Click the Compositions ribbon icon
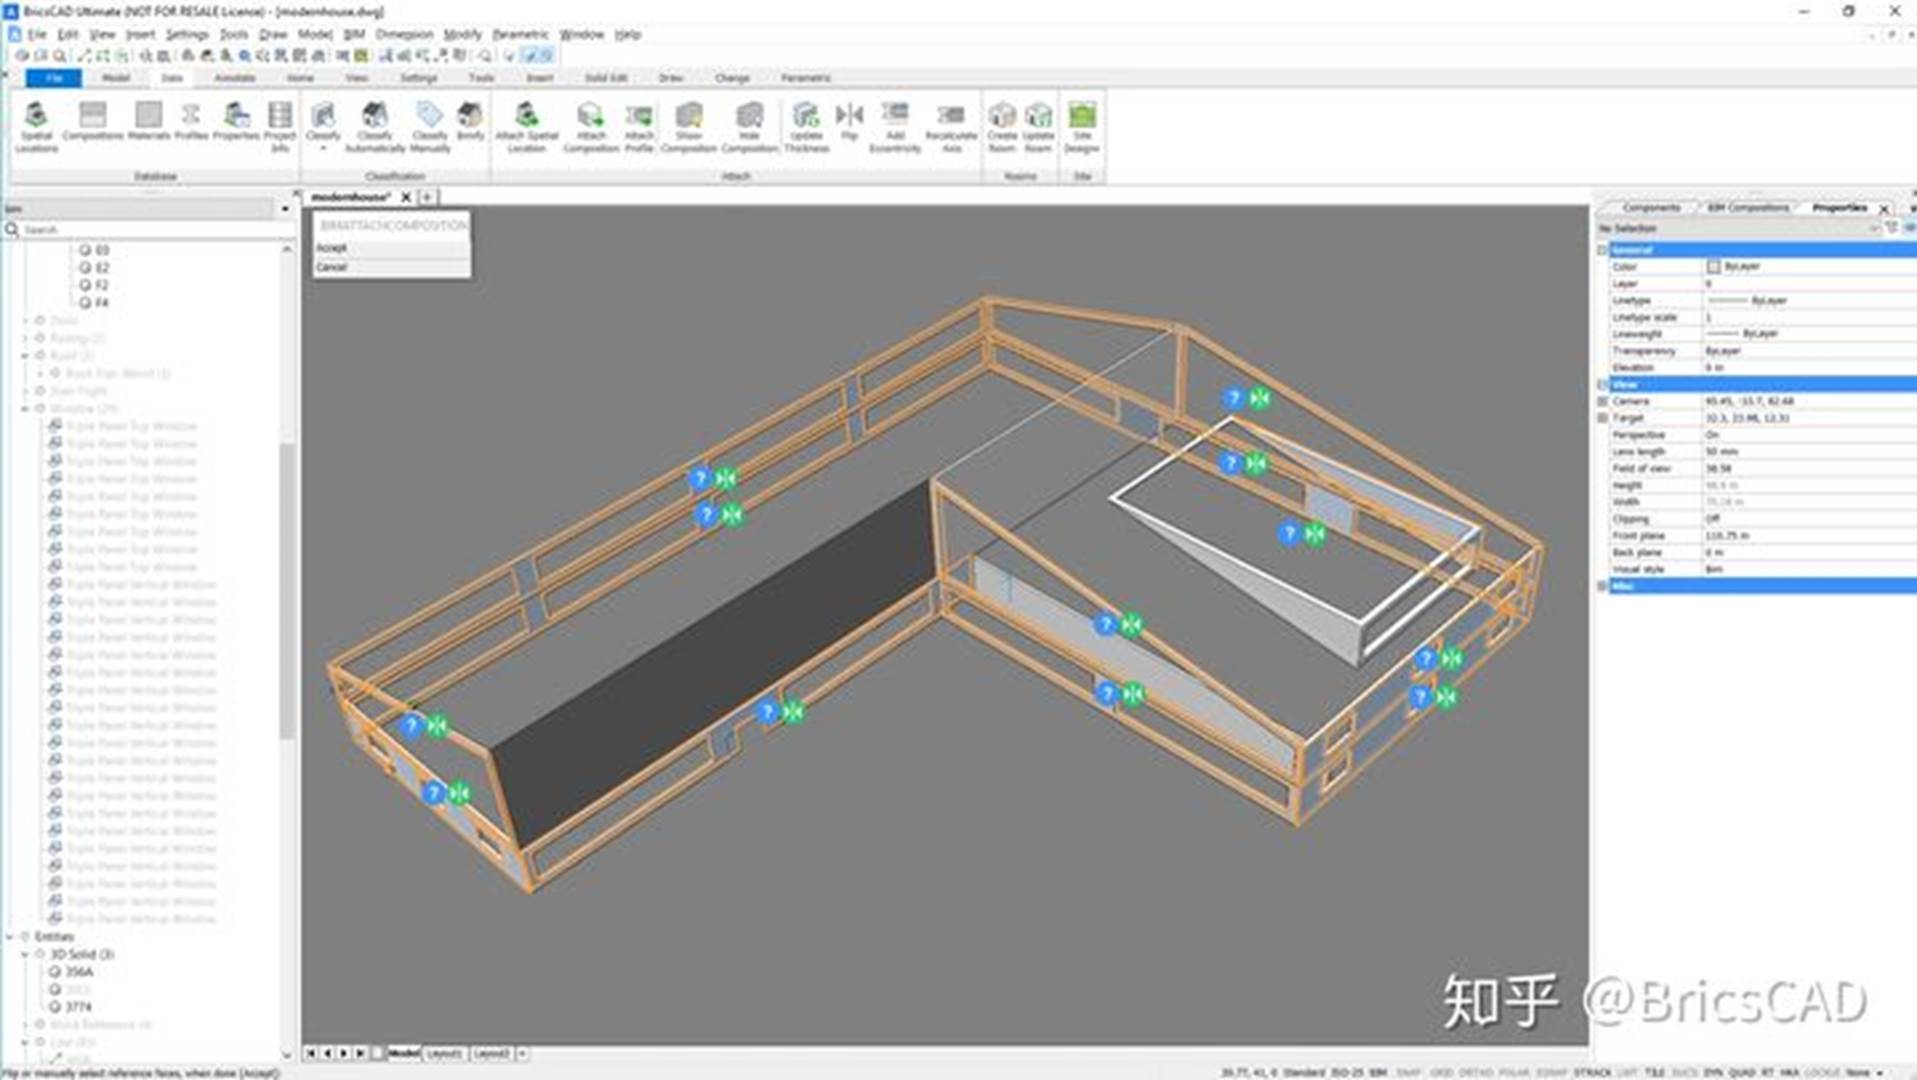 click(x=92, y=121)
